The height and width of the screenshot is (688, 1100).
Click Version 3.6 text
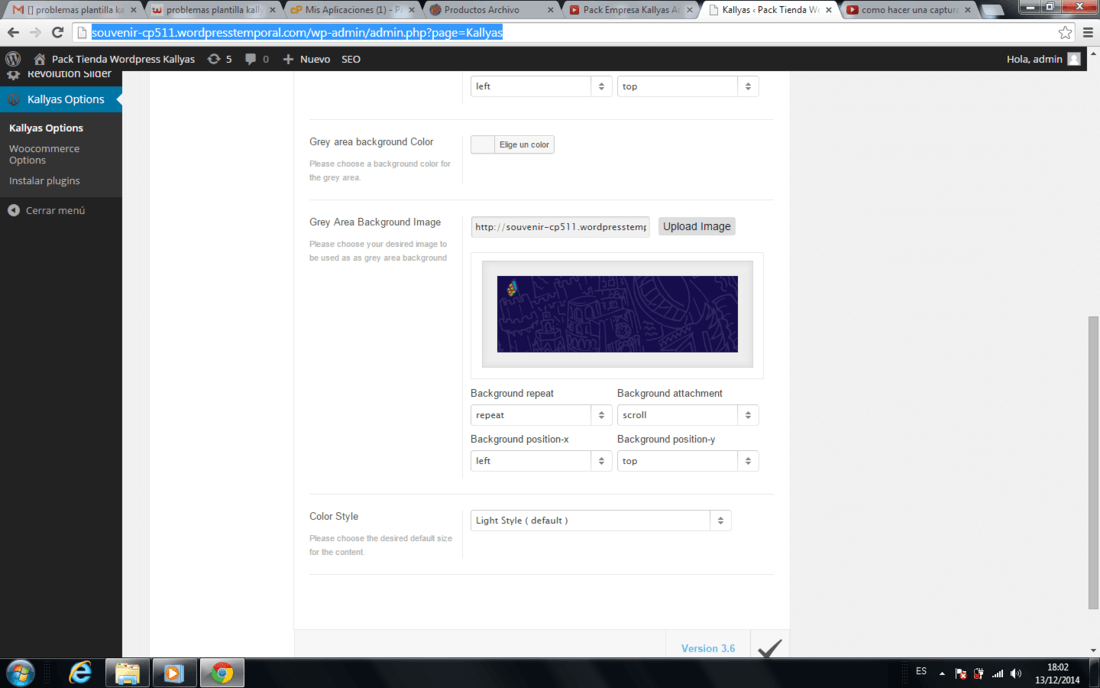[708, 648]
